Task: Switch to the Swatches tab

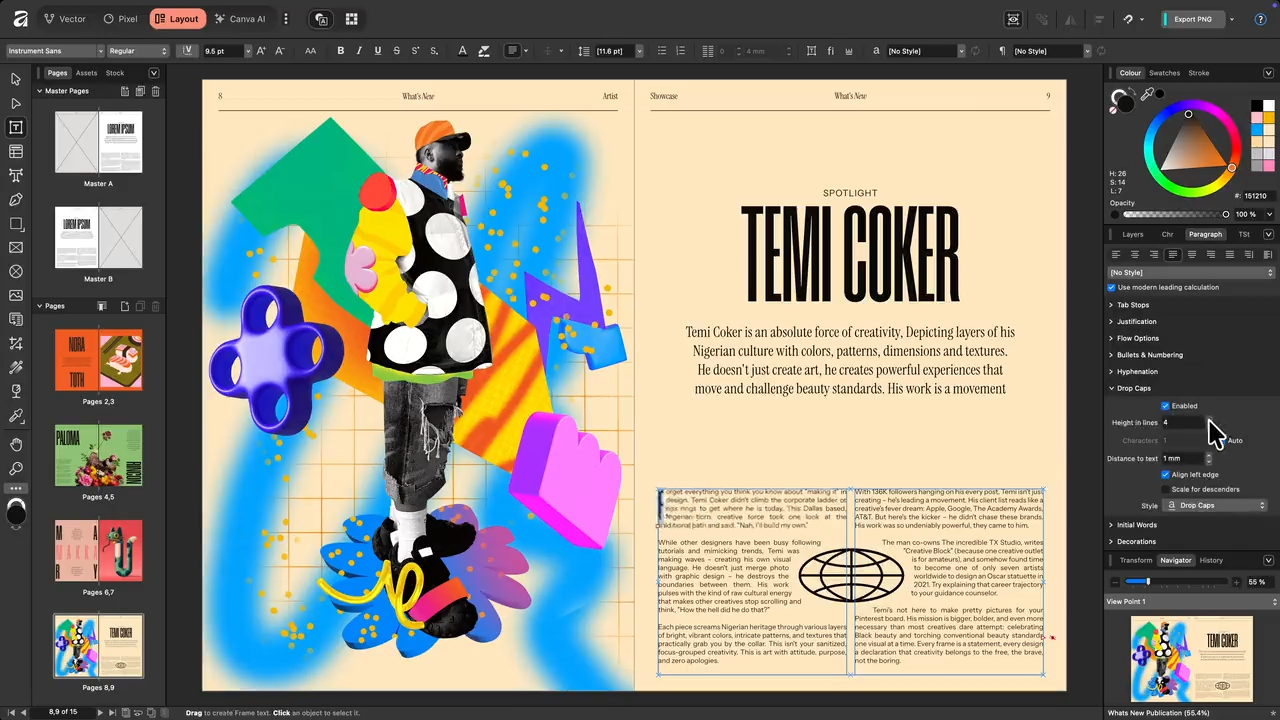Action: point(1164,72)
